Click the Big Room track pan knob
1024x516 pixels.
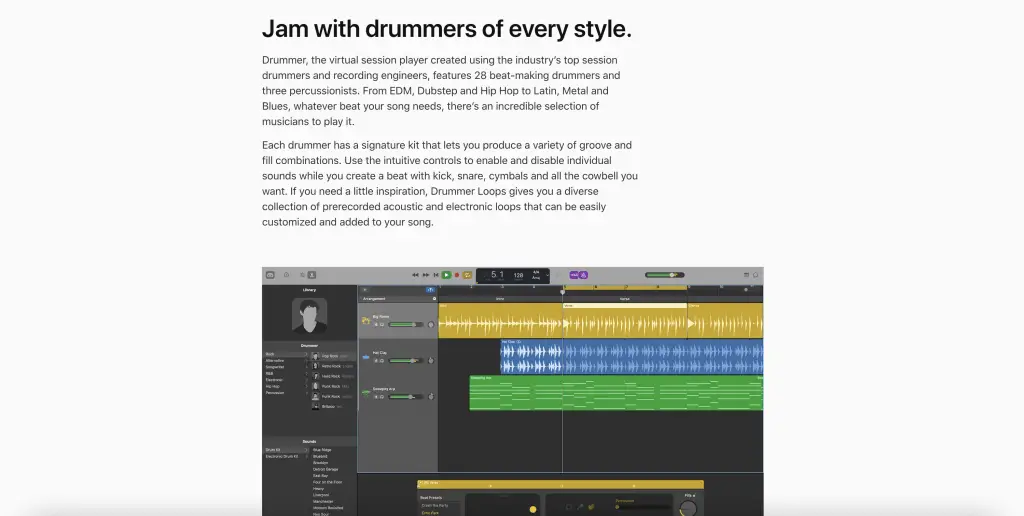pyautogui.click(x=430, y=325)
